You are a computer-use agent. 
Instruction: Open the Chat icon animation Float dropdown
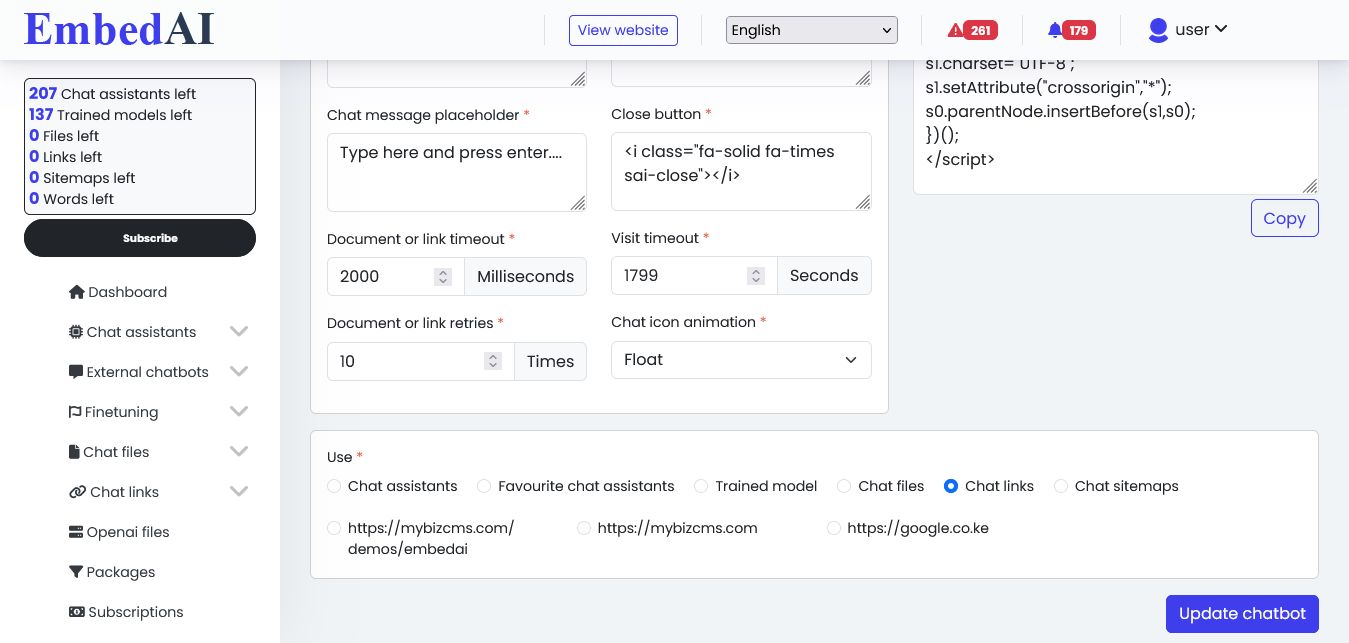point(741,360)
